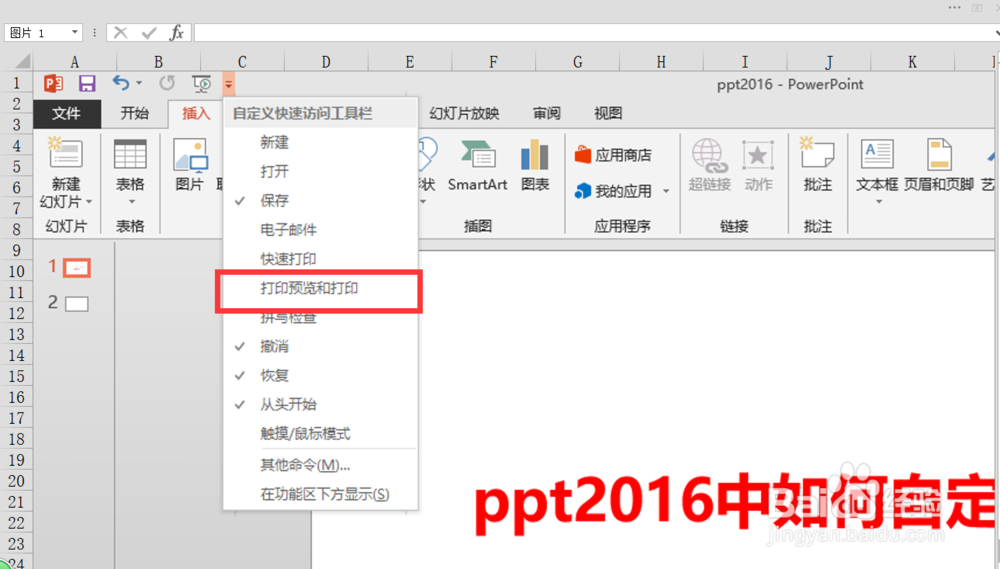The image size is (1000, 569).
Task: Select slide 1 thumbnail
Action: point(77,268)
